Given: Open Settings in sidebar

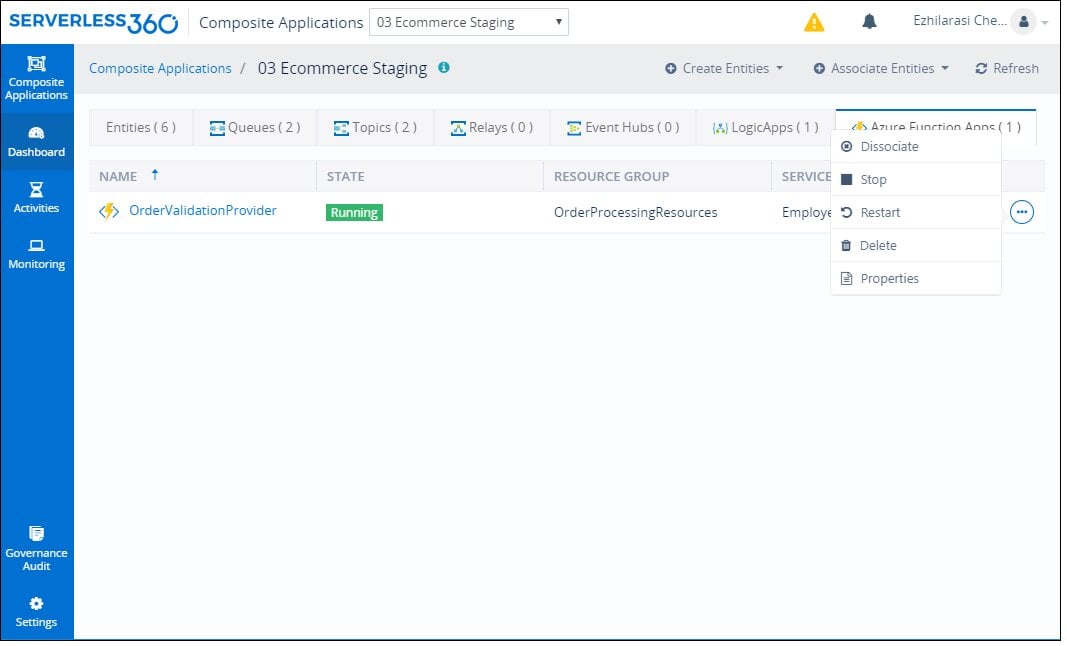Looking at the screenshot, I should coord(37,613).
